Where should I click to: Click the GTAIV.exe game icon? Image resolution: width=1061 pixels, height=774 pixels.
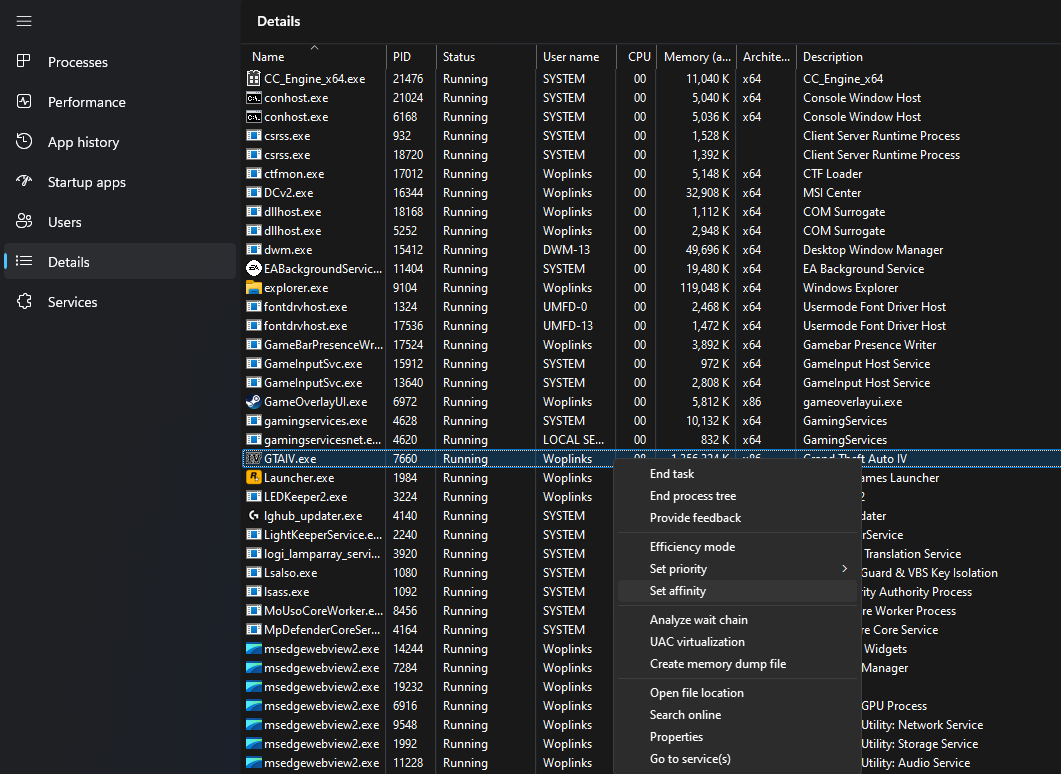click(x=253, y=459)
